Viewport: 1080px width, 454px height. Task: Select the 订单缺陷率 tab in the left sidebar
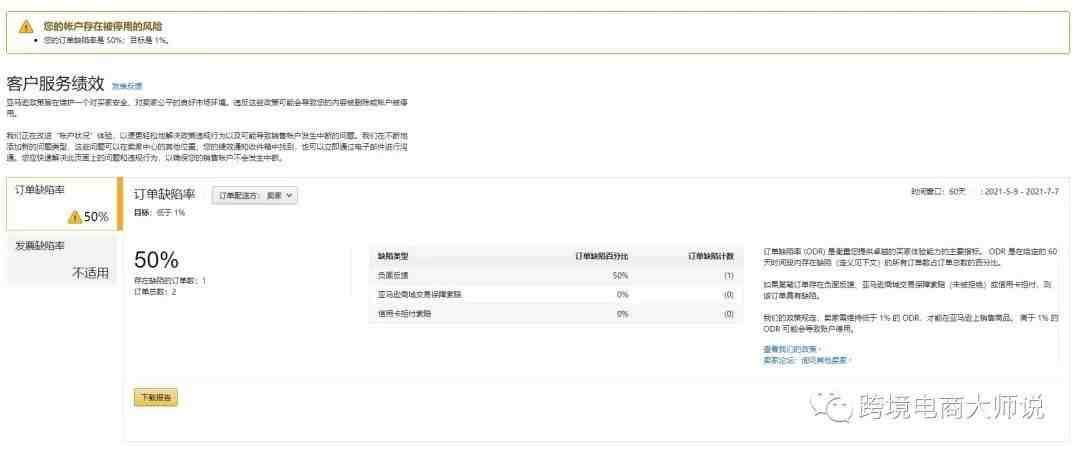click(x=62, y=204)
